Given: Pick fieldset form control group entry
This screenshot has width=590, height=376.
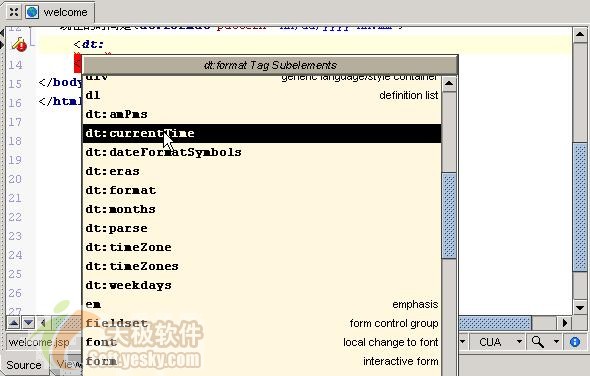Looking at the screenshot, I should tap(262, 323).
